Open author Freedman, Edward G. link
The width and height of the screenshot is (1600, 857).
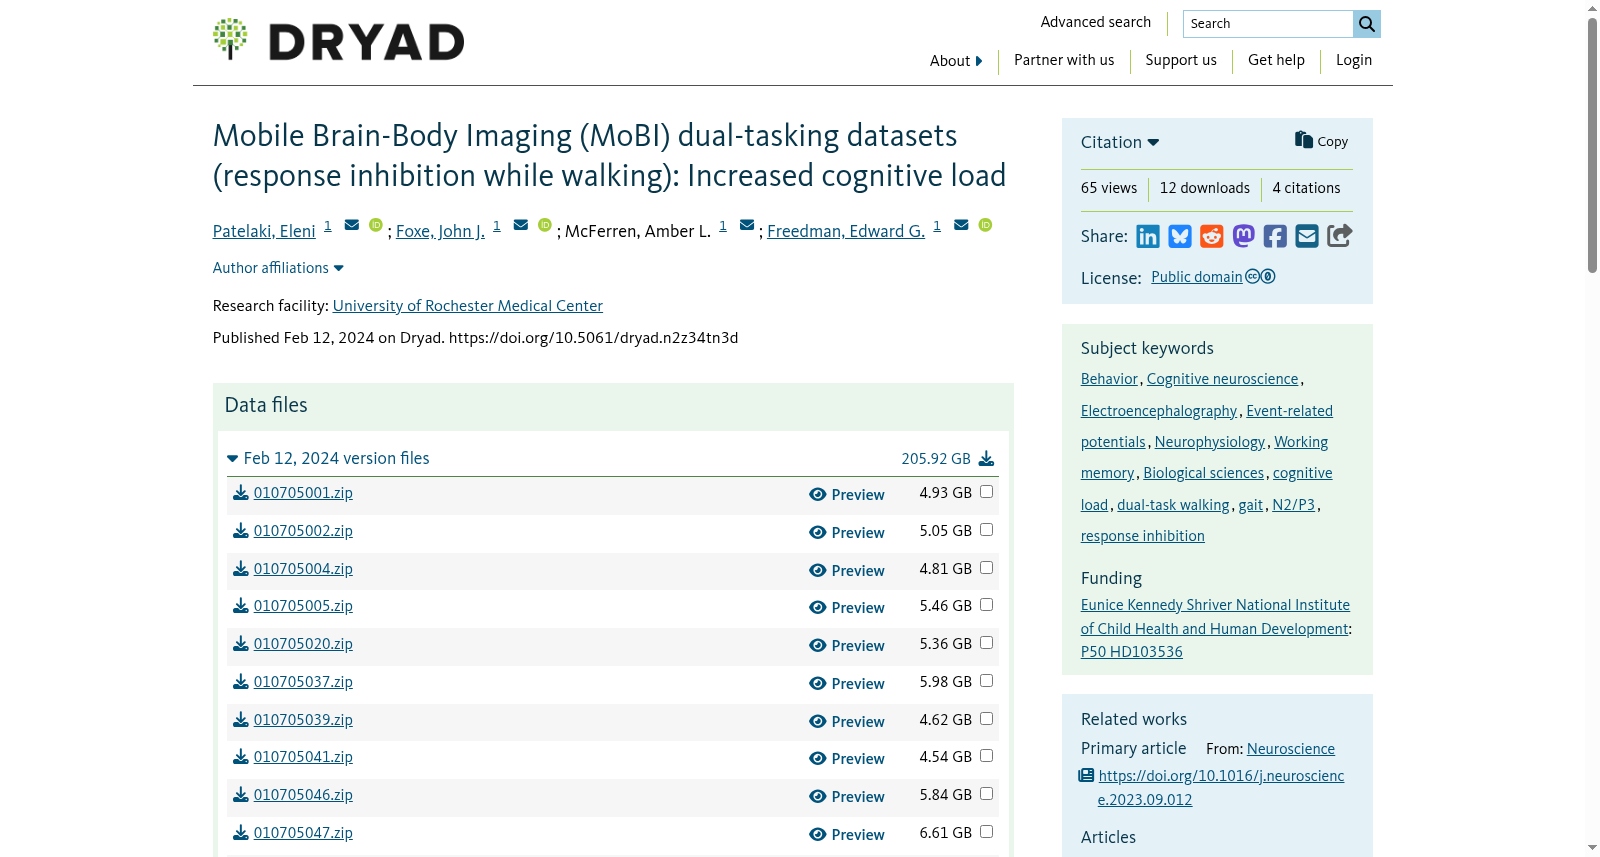(846, 231)
